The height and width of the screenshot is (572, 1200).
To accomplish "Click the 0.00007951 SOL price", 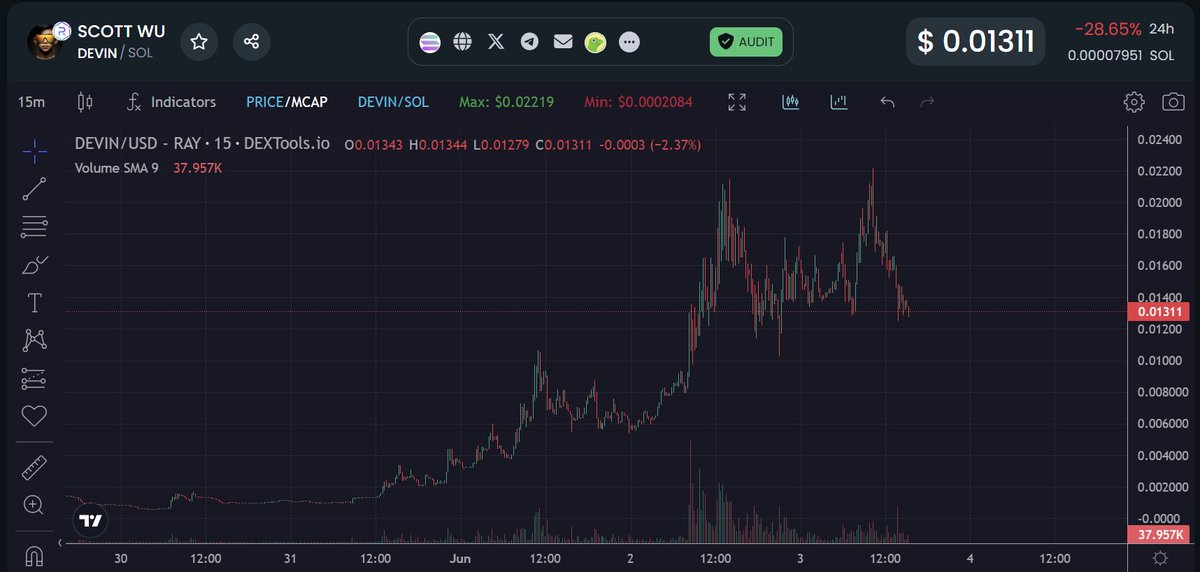I will [x=1121, y=56].
